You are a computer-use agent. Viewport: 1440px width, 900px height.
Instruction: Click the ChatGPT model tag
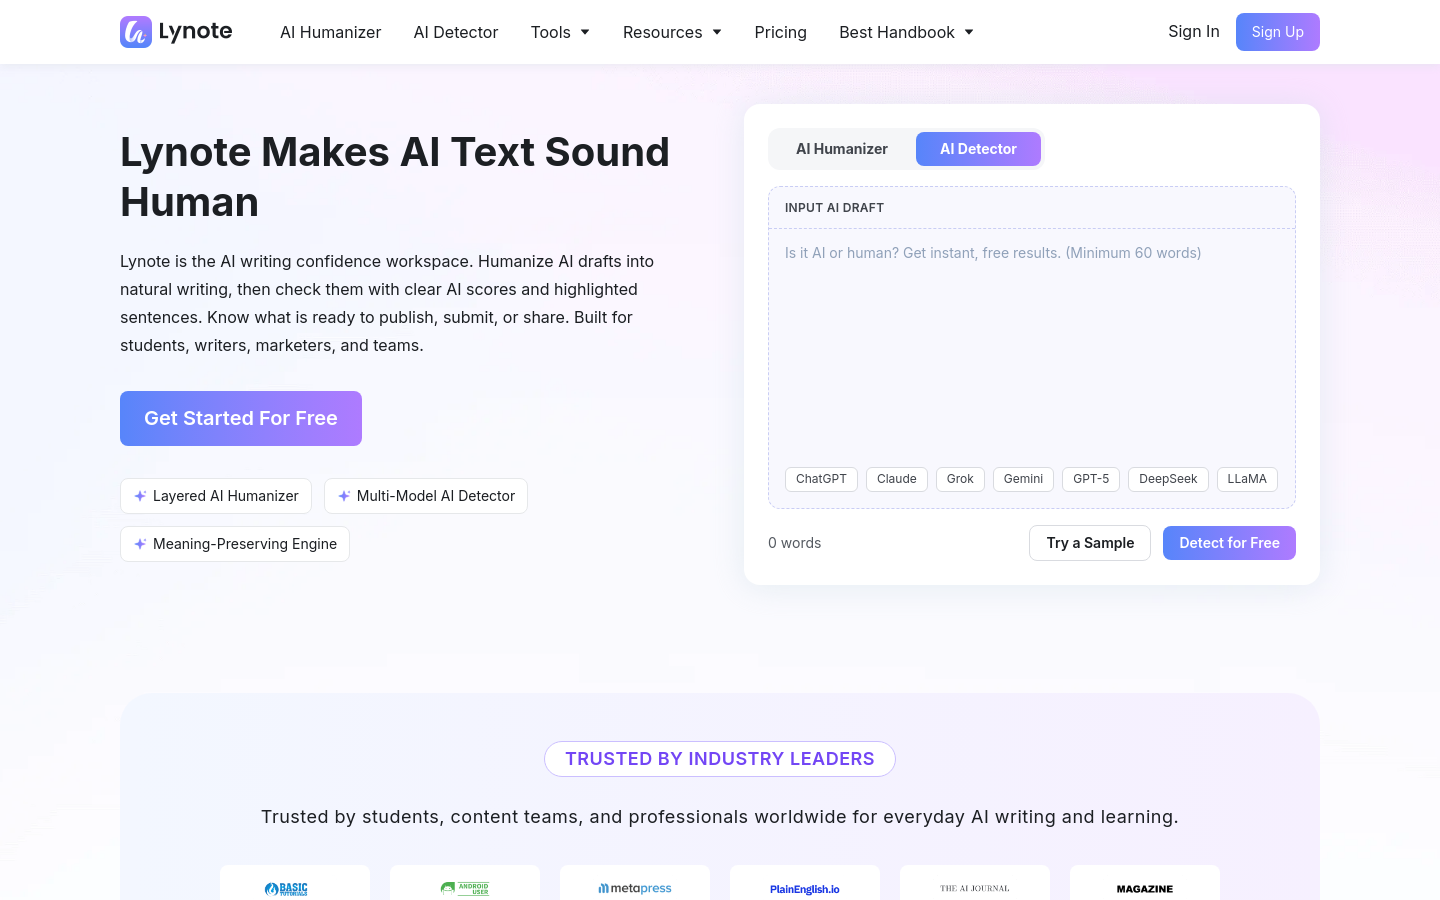tap(821, 479)
